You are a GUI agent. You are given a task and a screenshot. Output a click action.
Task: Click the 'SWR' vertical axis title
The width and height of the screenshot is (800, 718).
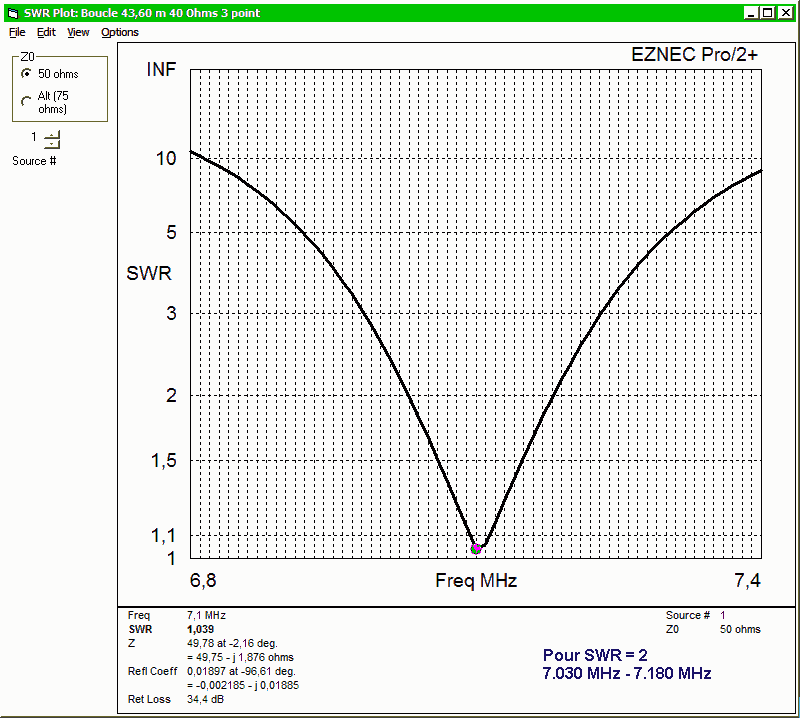[x=149, y=274]
